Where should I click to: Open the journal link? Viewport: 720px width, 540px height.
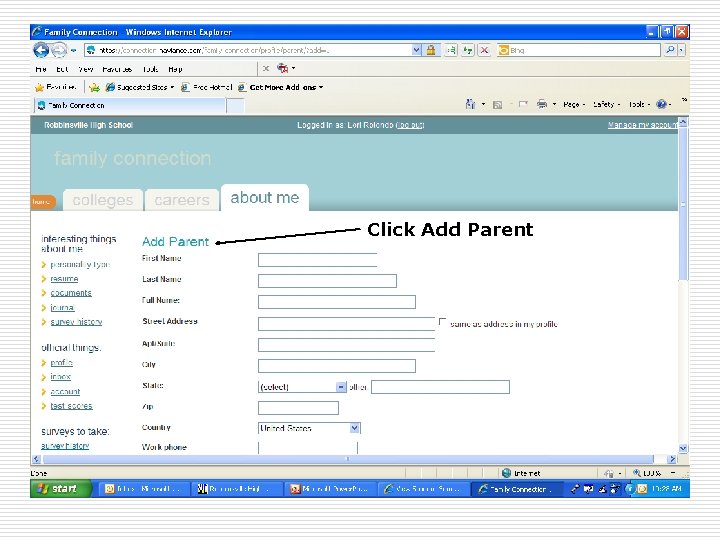click(62, 308)
